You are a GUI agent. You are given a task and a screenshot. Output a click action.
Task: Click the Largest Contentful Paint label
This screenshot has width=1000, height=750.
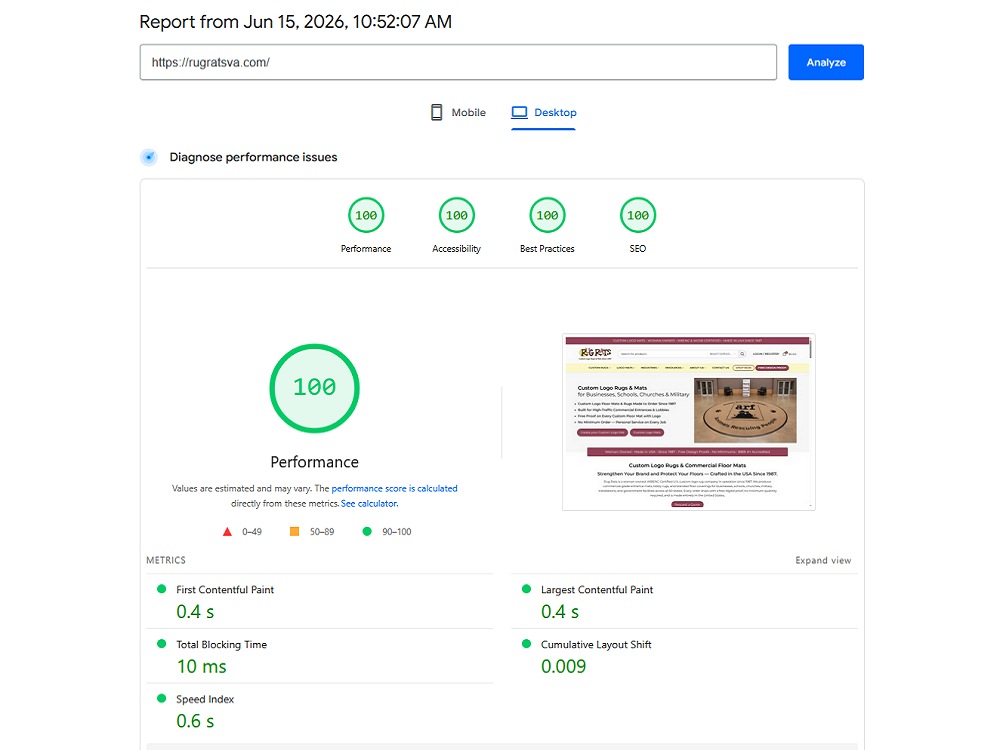pos(597,590)
